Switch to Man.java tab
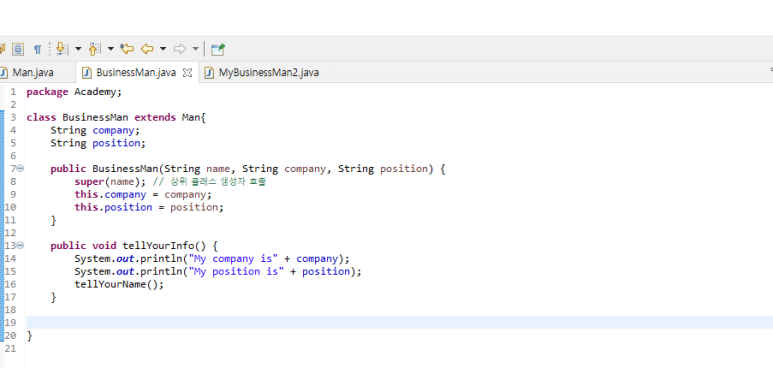 tap(33, 73)
